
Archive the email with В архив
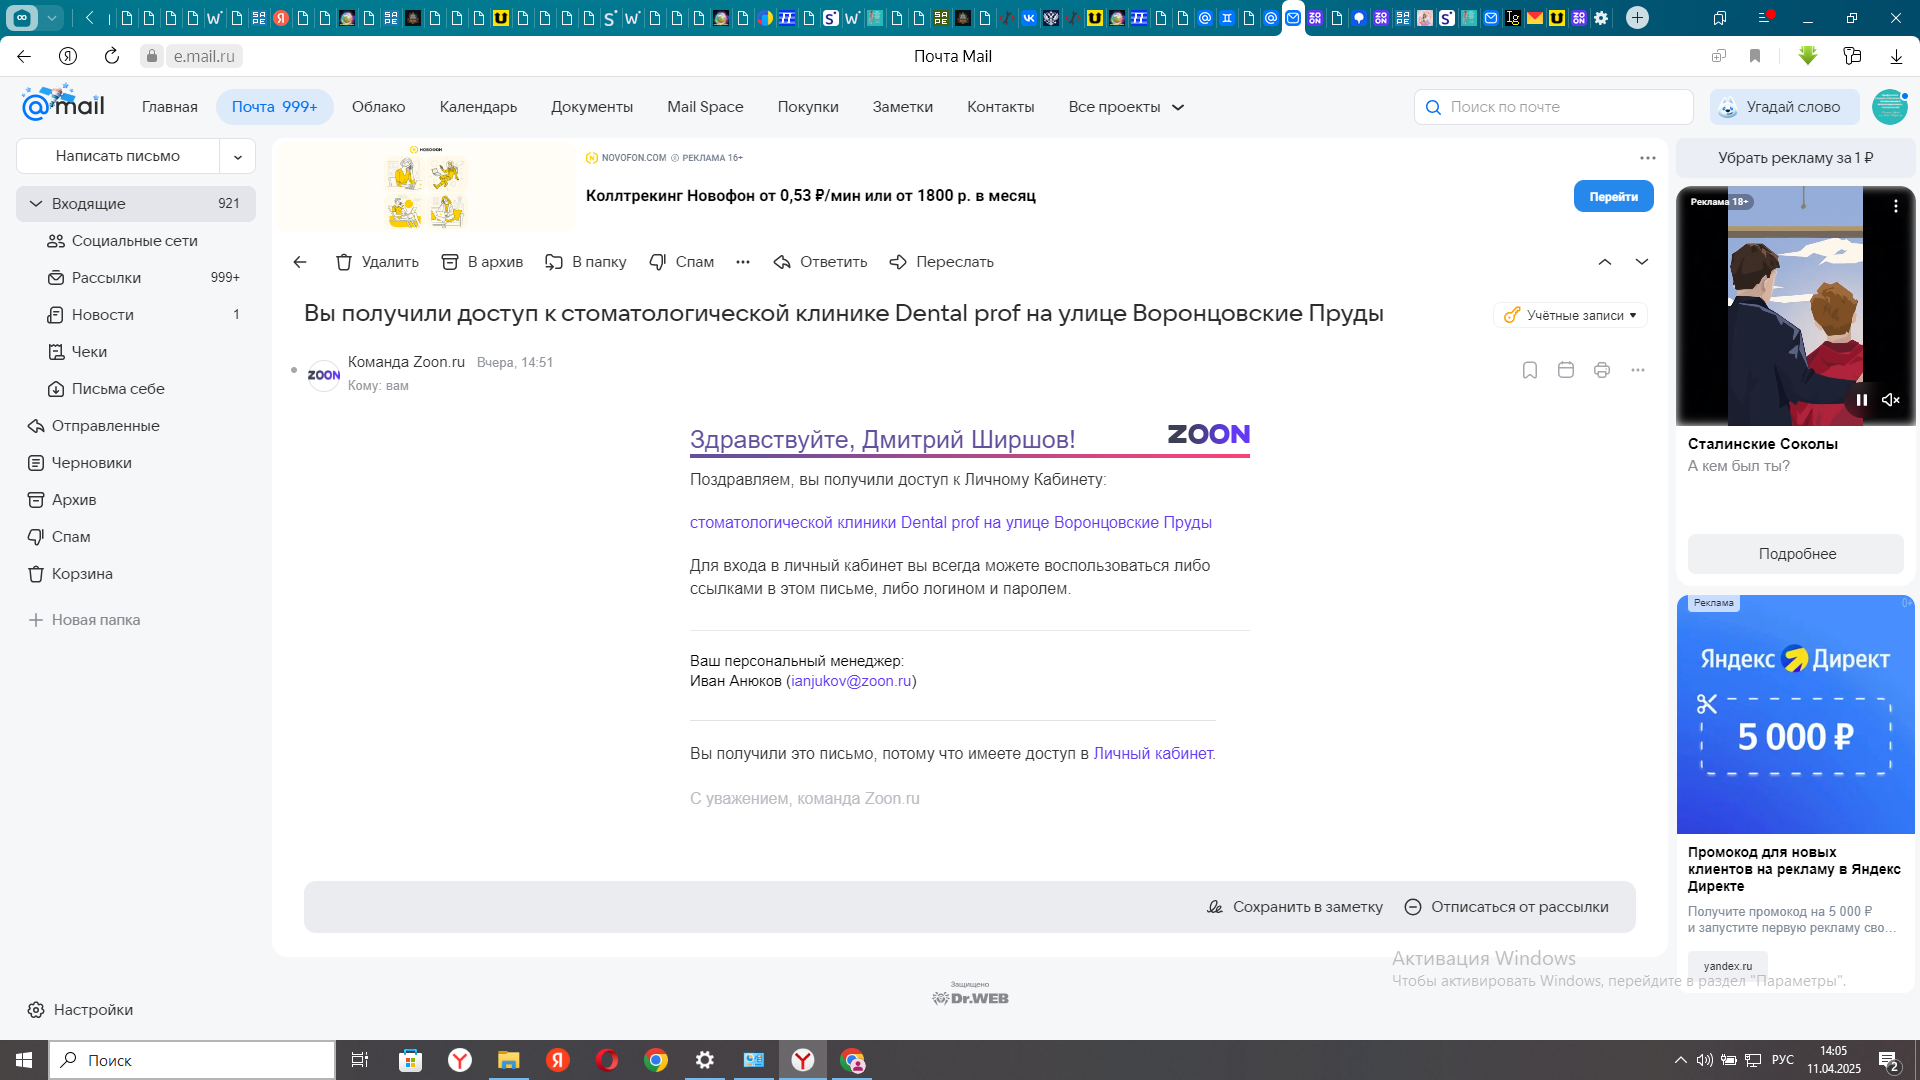click(x=482, y=262)
